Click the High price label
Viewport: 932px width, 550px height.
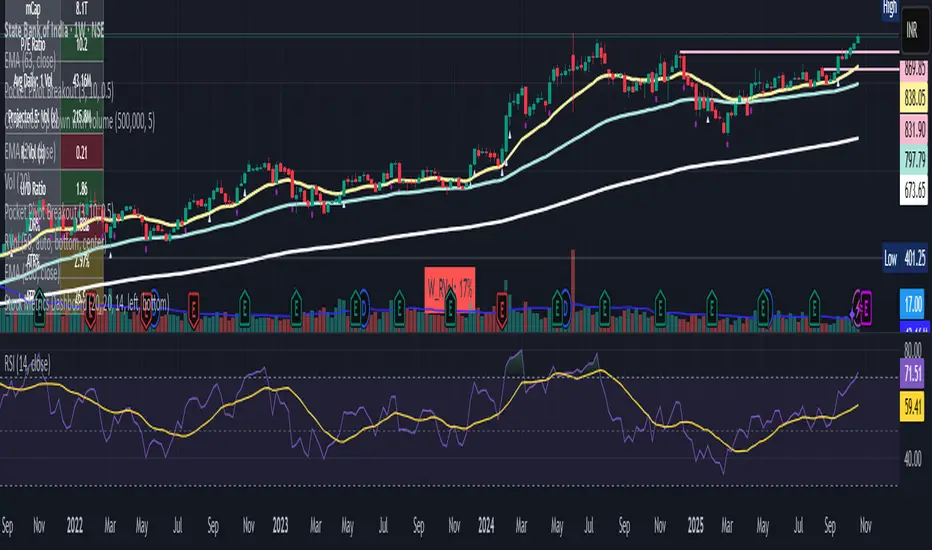pyautogui.click(x=890, y=9)
